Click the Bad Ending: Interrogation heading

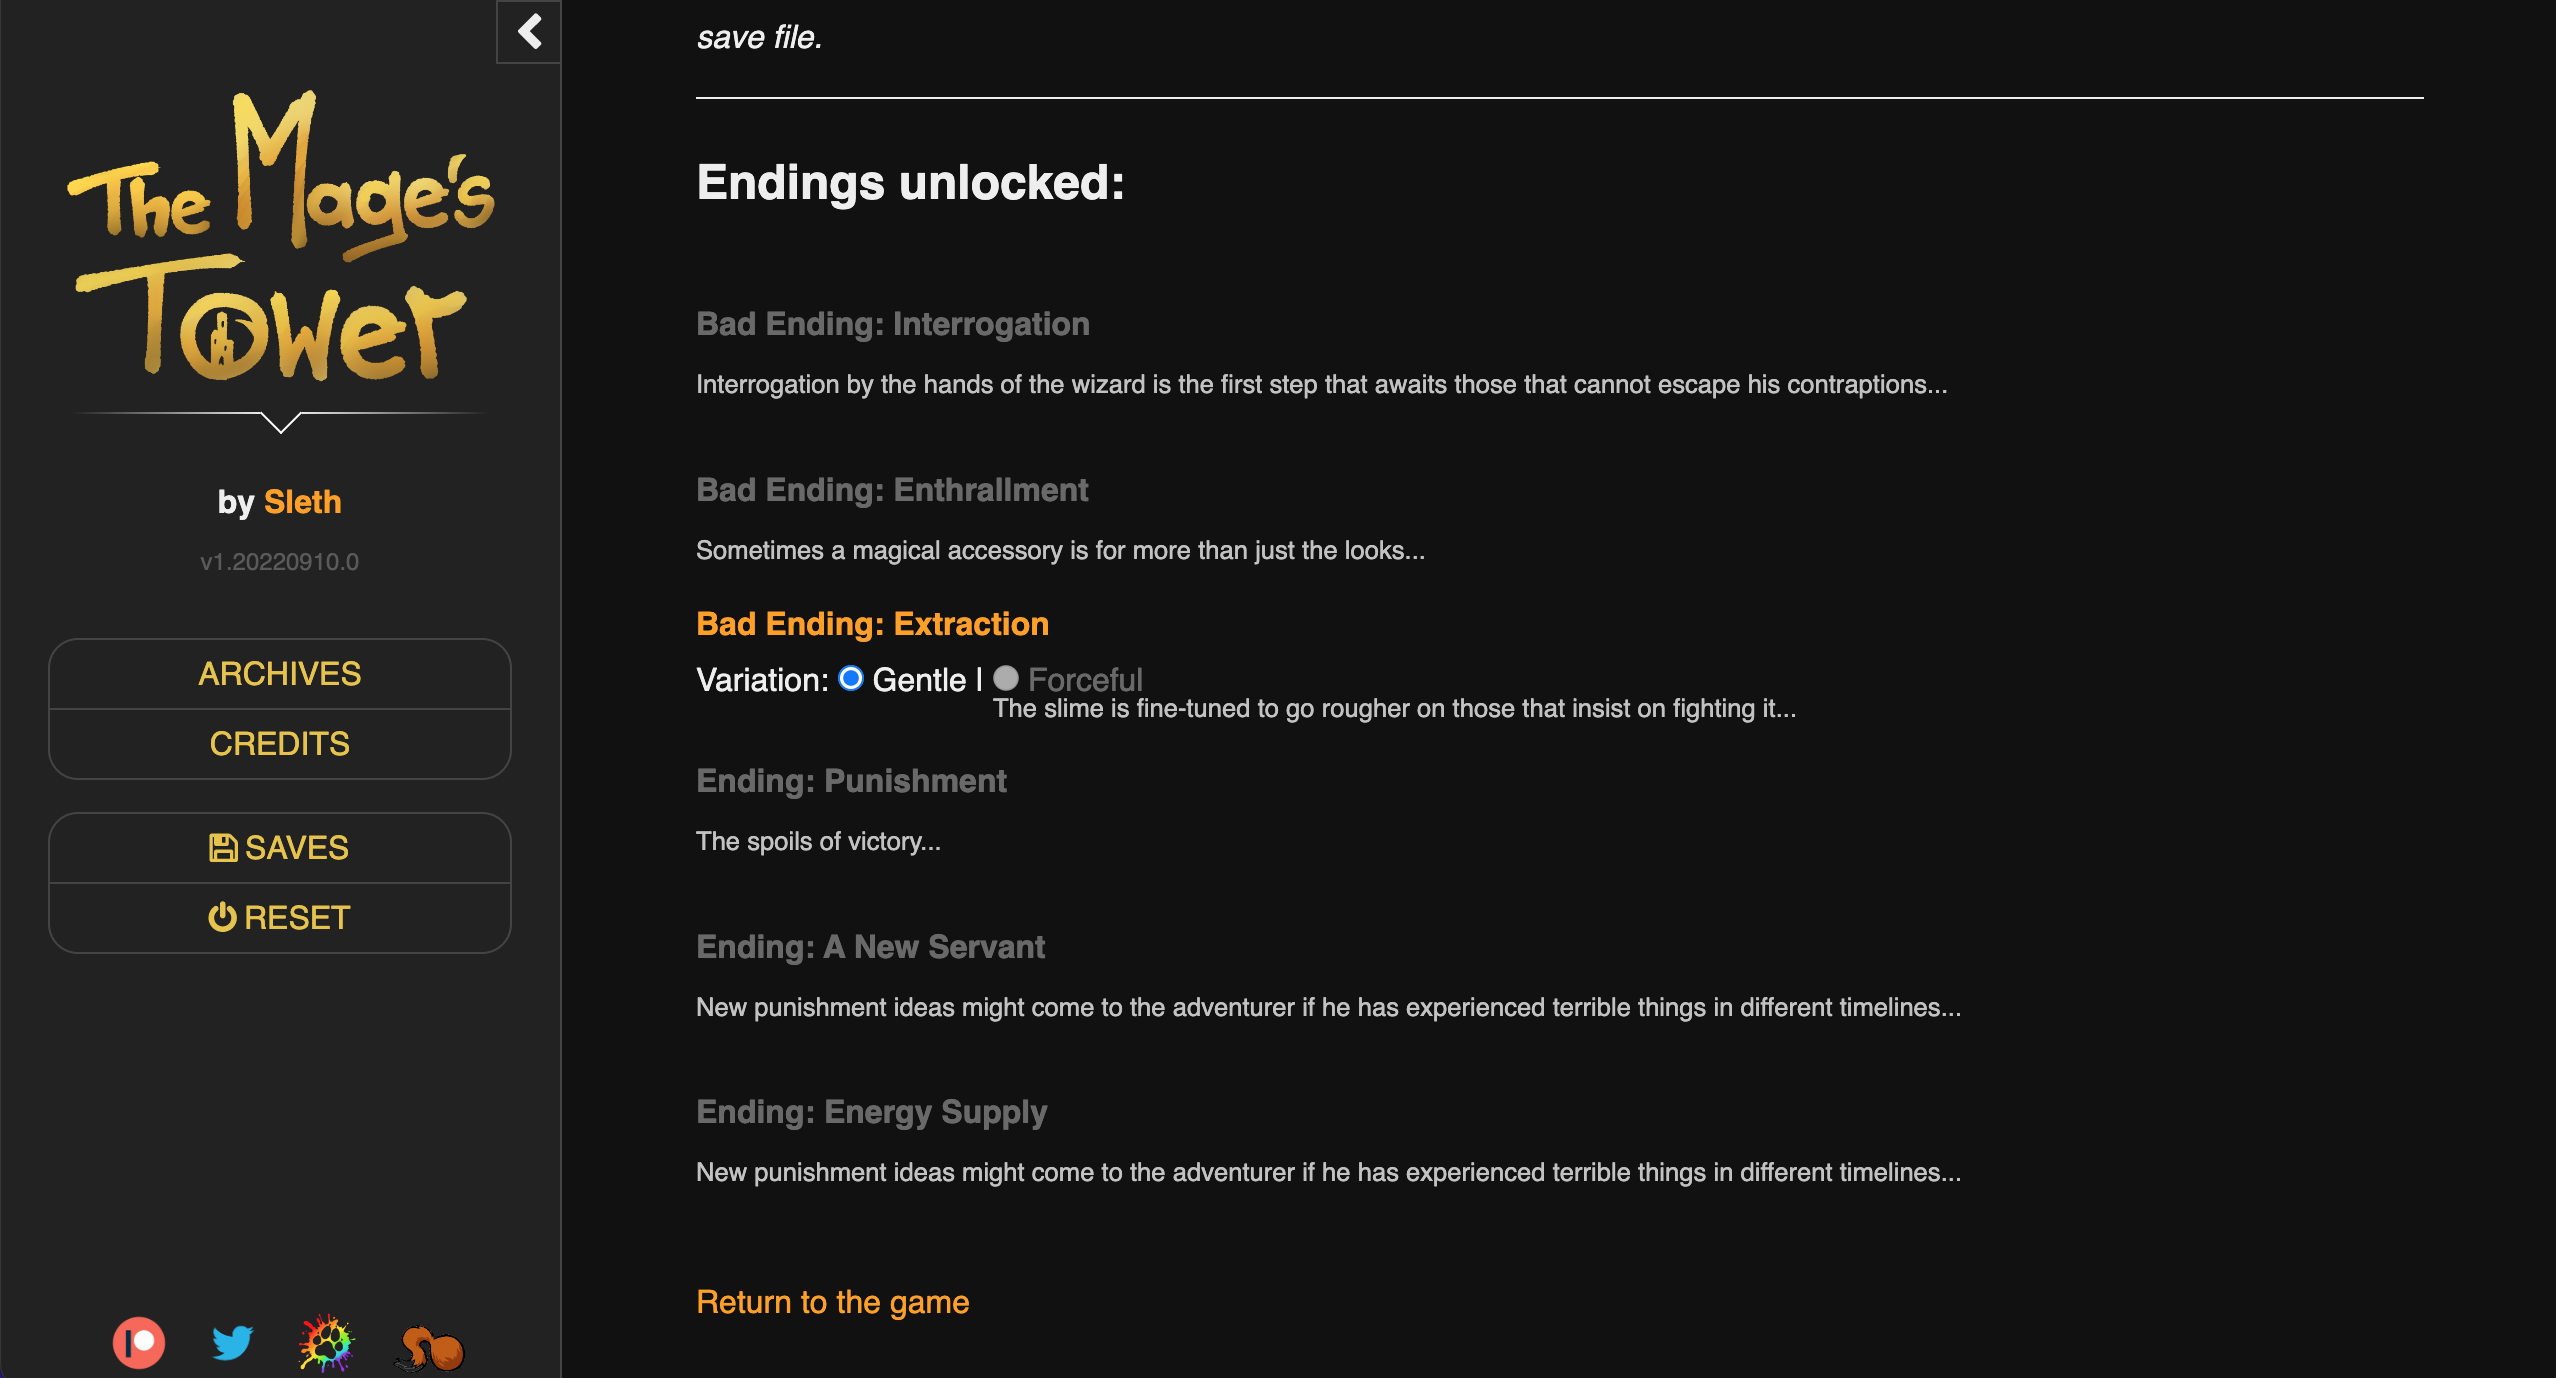coord(892,324)
